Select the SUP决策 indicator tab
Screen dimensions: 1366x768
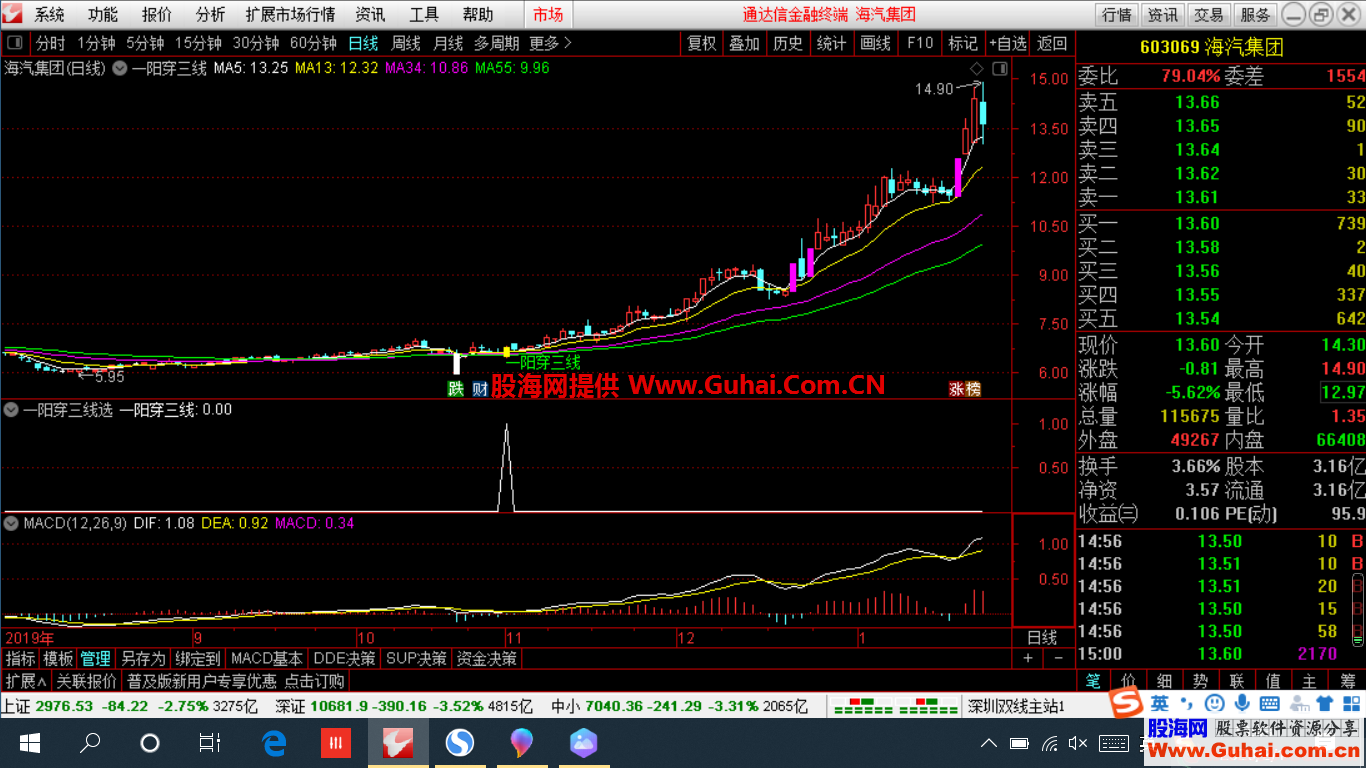tap(416, 659)
